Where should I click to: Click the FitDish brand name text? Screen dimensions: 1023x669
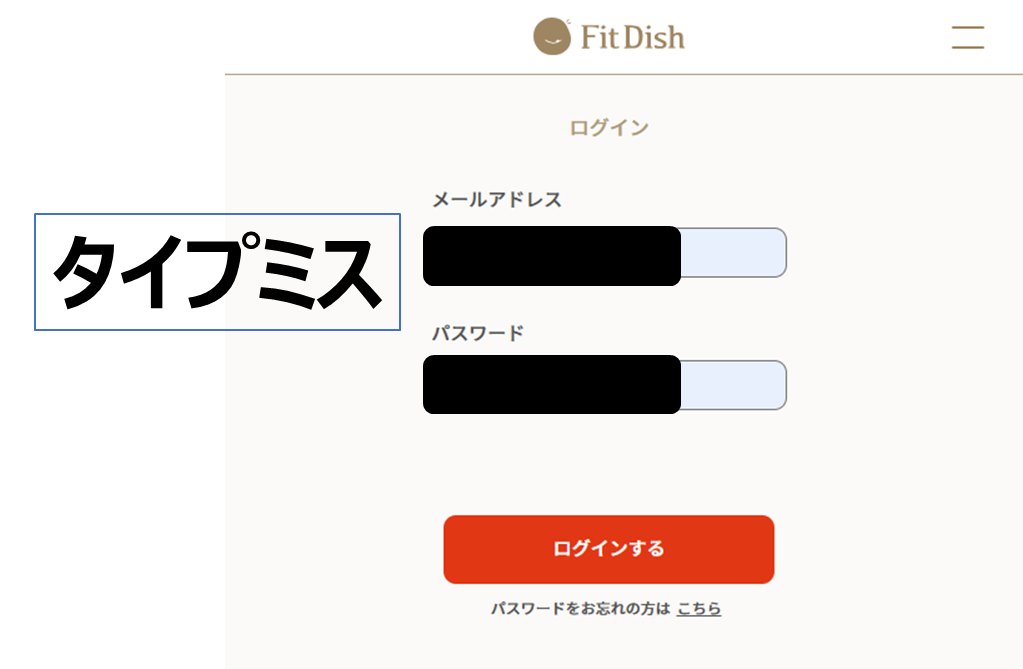(x=632, y=38)
